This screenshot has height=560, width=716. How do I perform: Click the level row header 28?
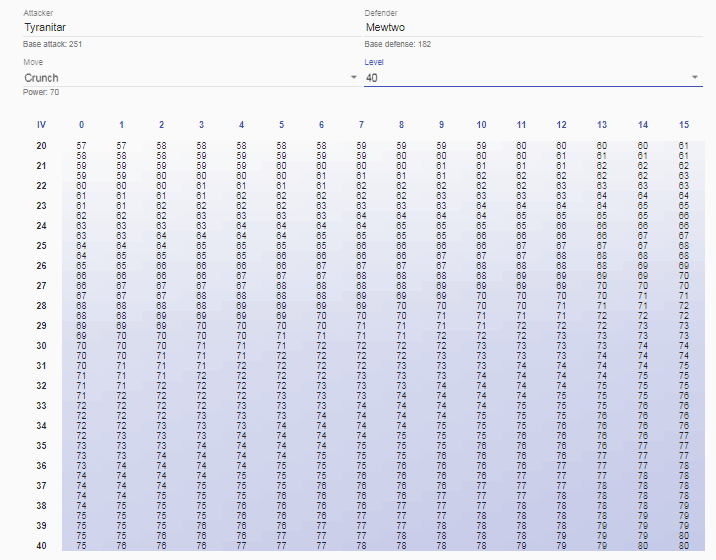tap(42, 306)
